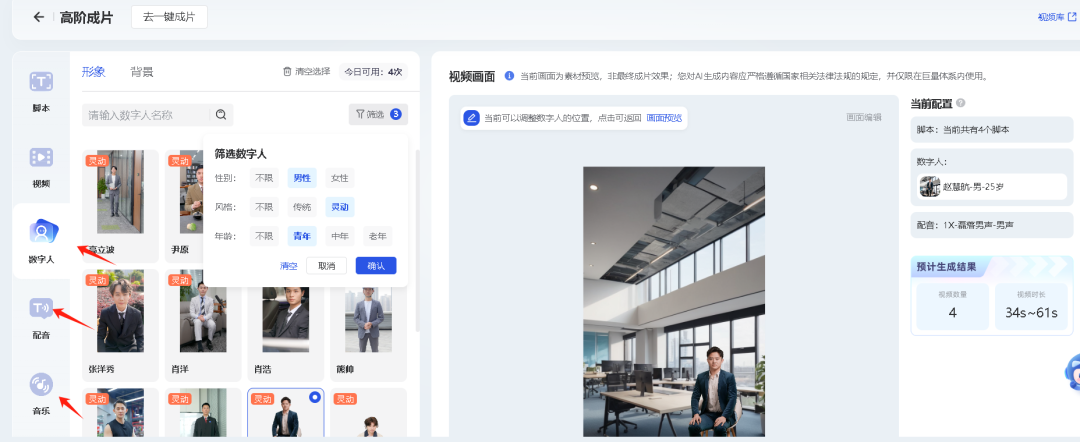Click the info icon beside 视频画面
Image resolution: width=1080 pixels, height=442 pixels.
[509, 76]
